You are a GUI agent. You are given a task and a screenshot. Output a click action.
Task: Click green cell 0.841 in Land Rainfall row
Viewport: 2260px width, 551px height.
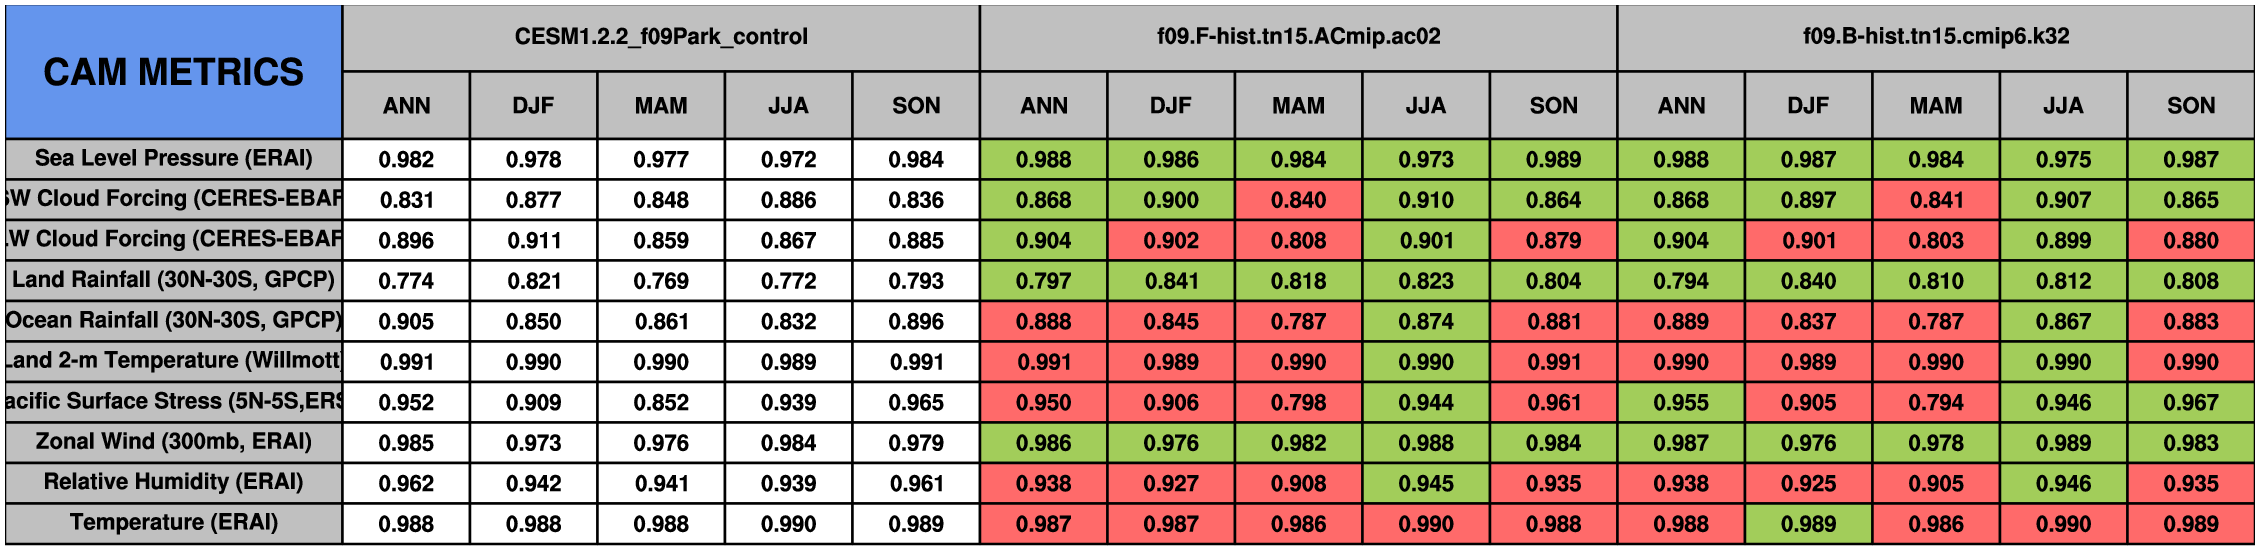point(1171,280)
